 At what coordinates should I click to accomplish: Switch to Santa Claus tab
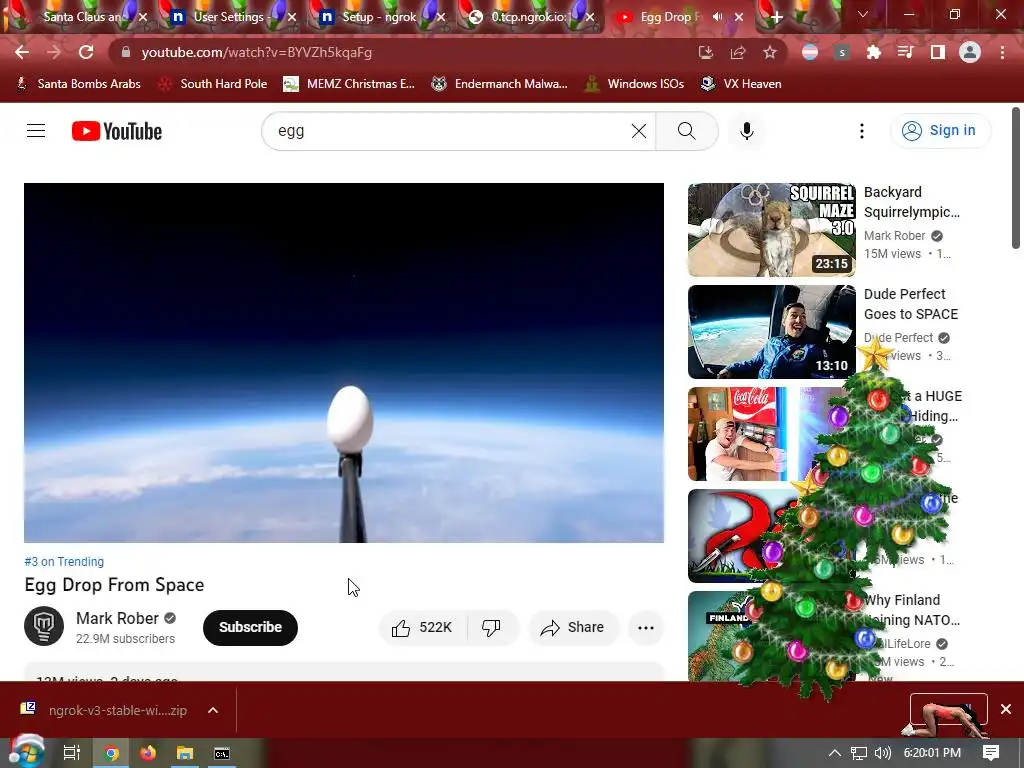point(80,17)
